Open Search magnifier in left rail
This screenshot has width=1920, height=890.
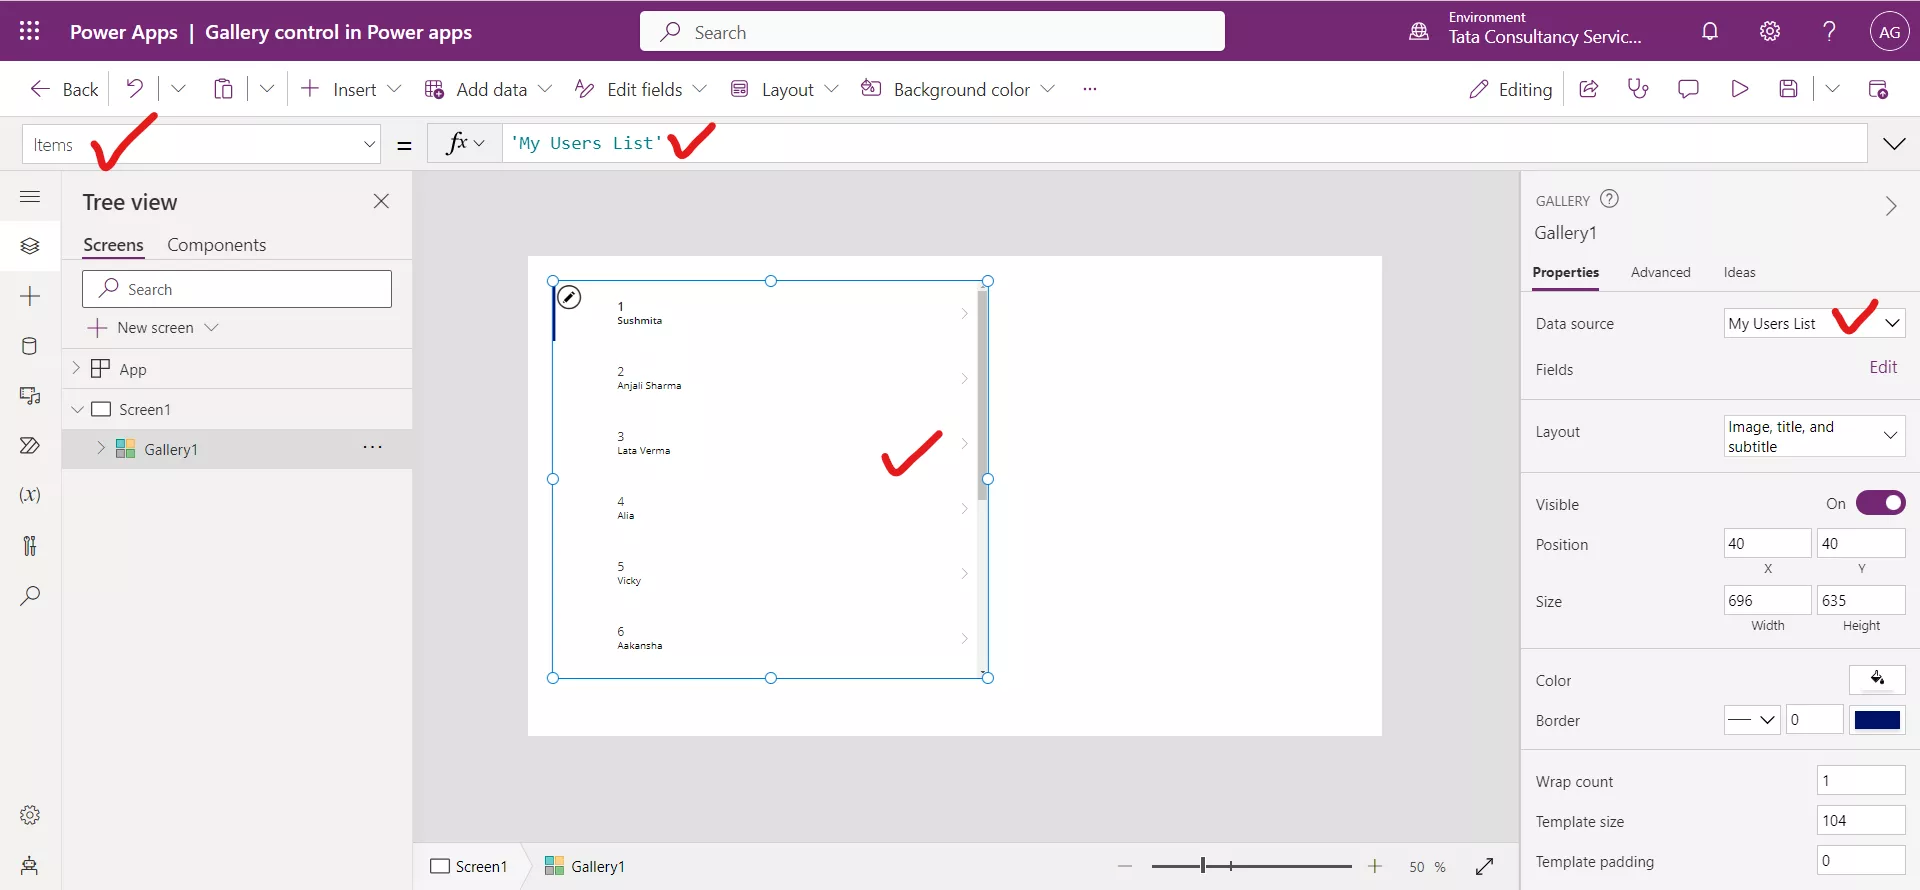pos(30,595)
